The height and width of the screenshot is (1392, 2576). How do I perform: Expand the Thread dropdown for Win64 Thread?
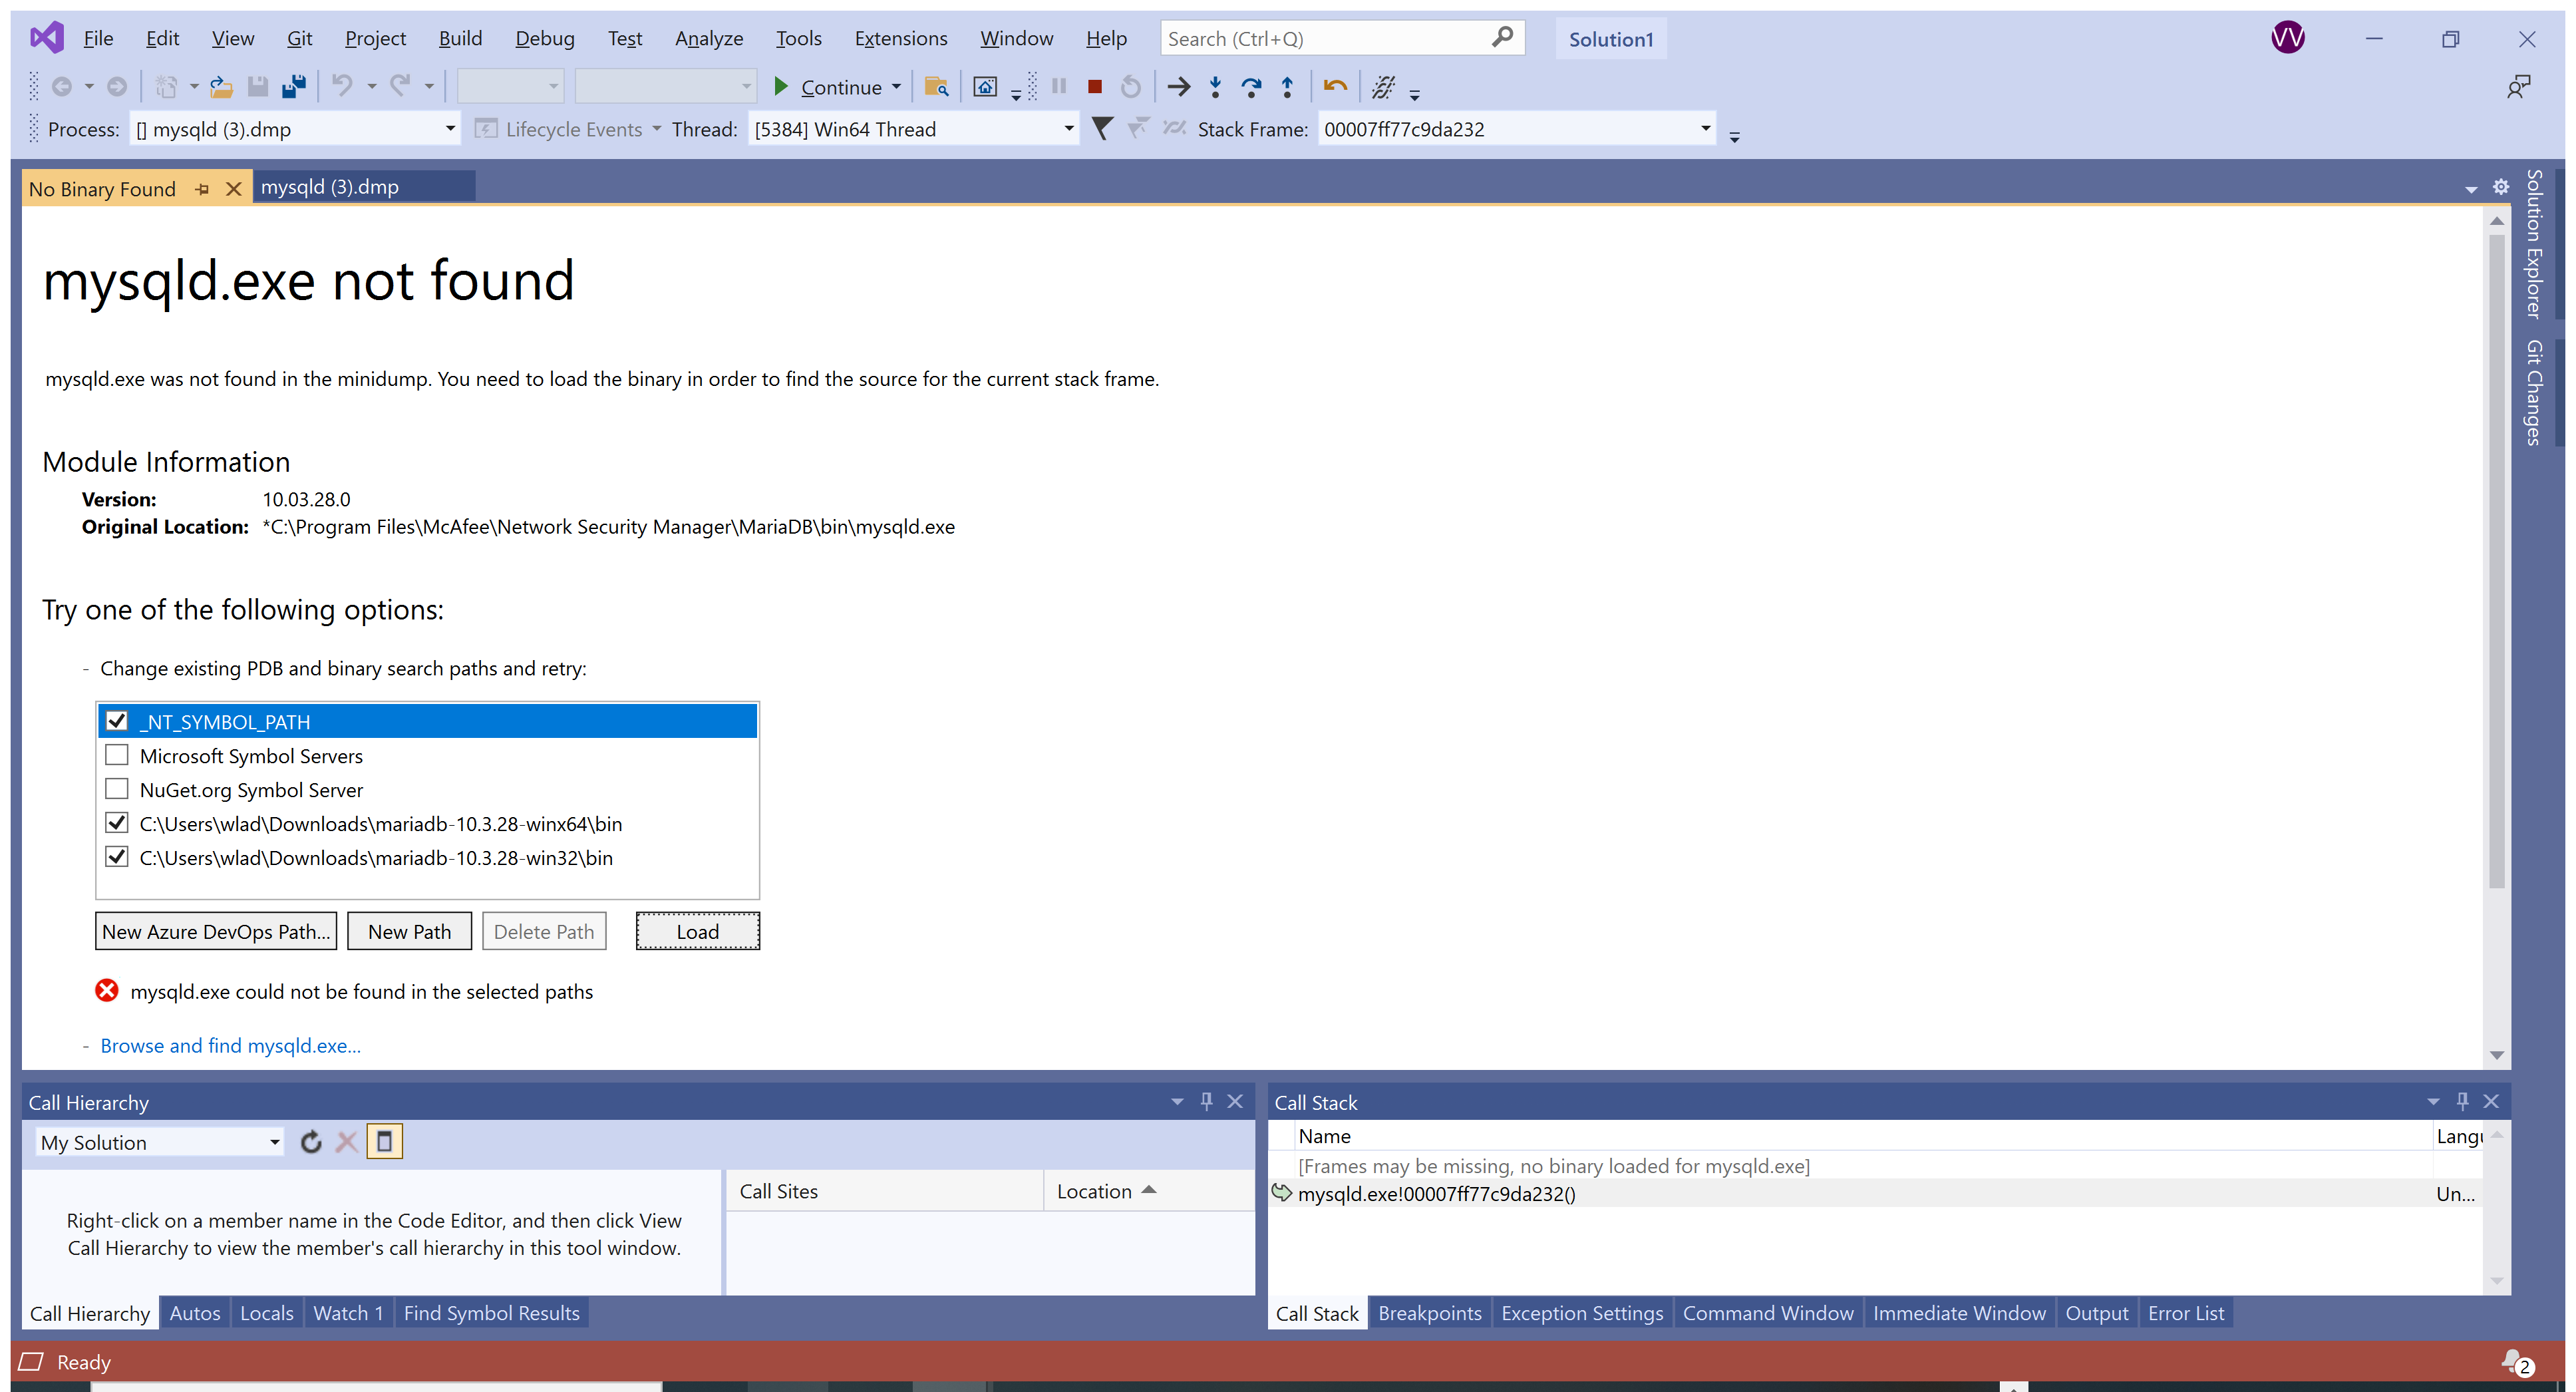1067,129
